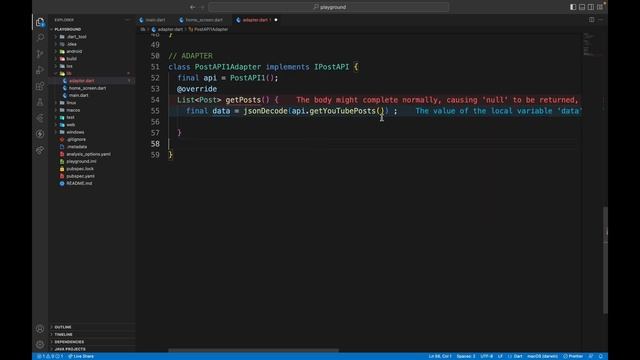Go back with the navigation arrow
The height and width of the screenshot is (360, 640).
pos(192,7)
